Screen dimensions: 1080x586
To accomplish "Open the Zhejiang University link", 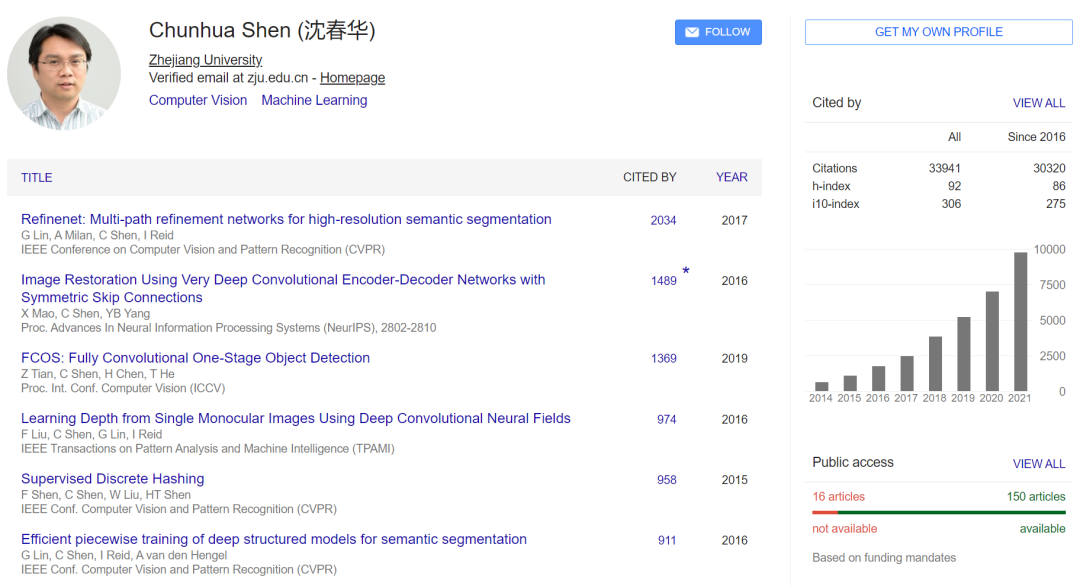I will [x=205, y=60].
